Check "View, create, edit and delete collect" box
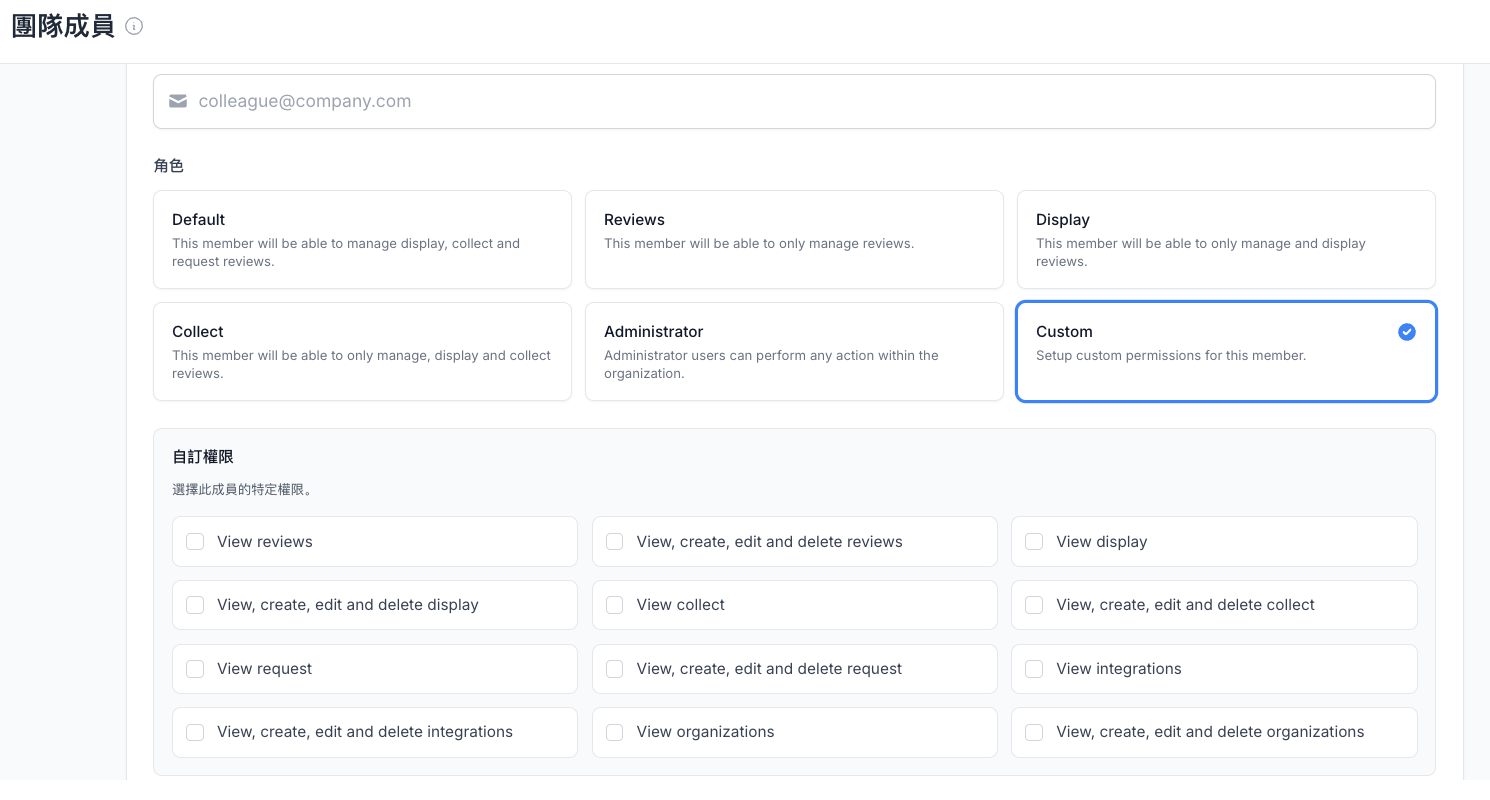 (1034, 605)
